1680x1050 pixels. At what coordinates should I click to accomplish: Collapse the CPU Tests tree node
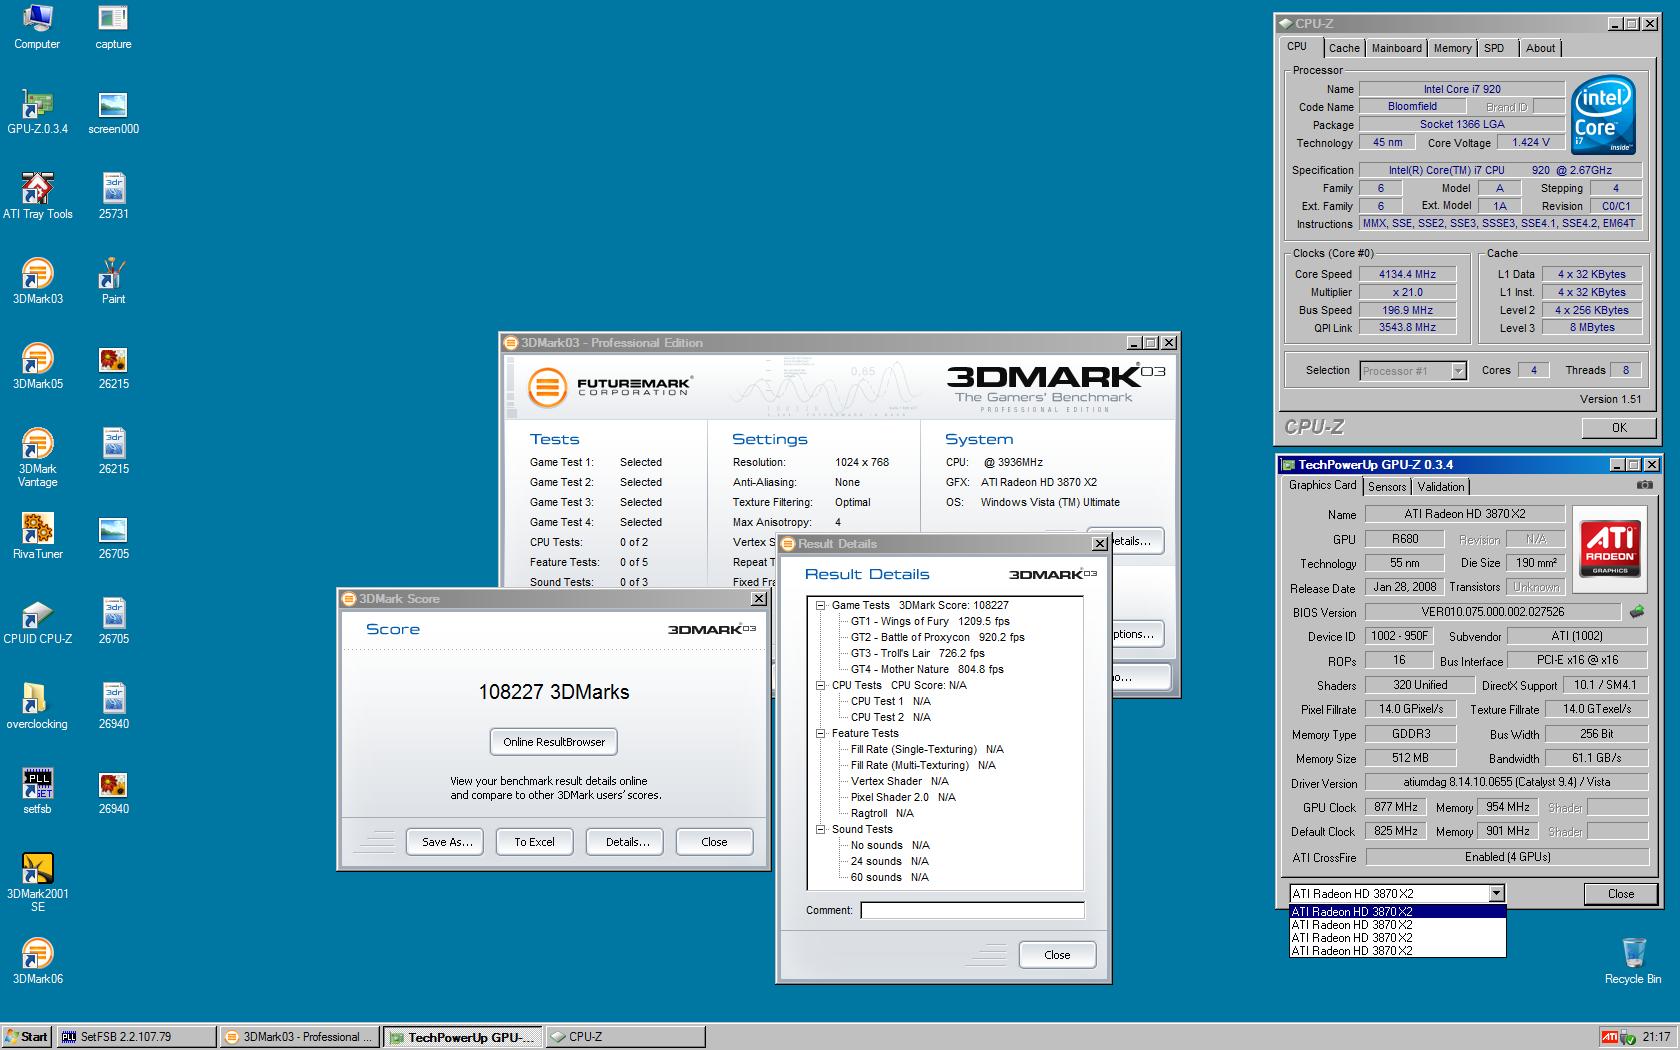(x=820, y=685)
